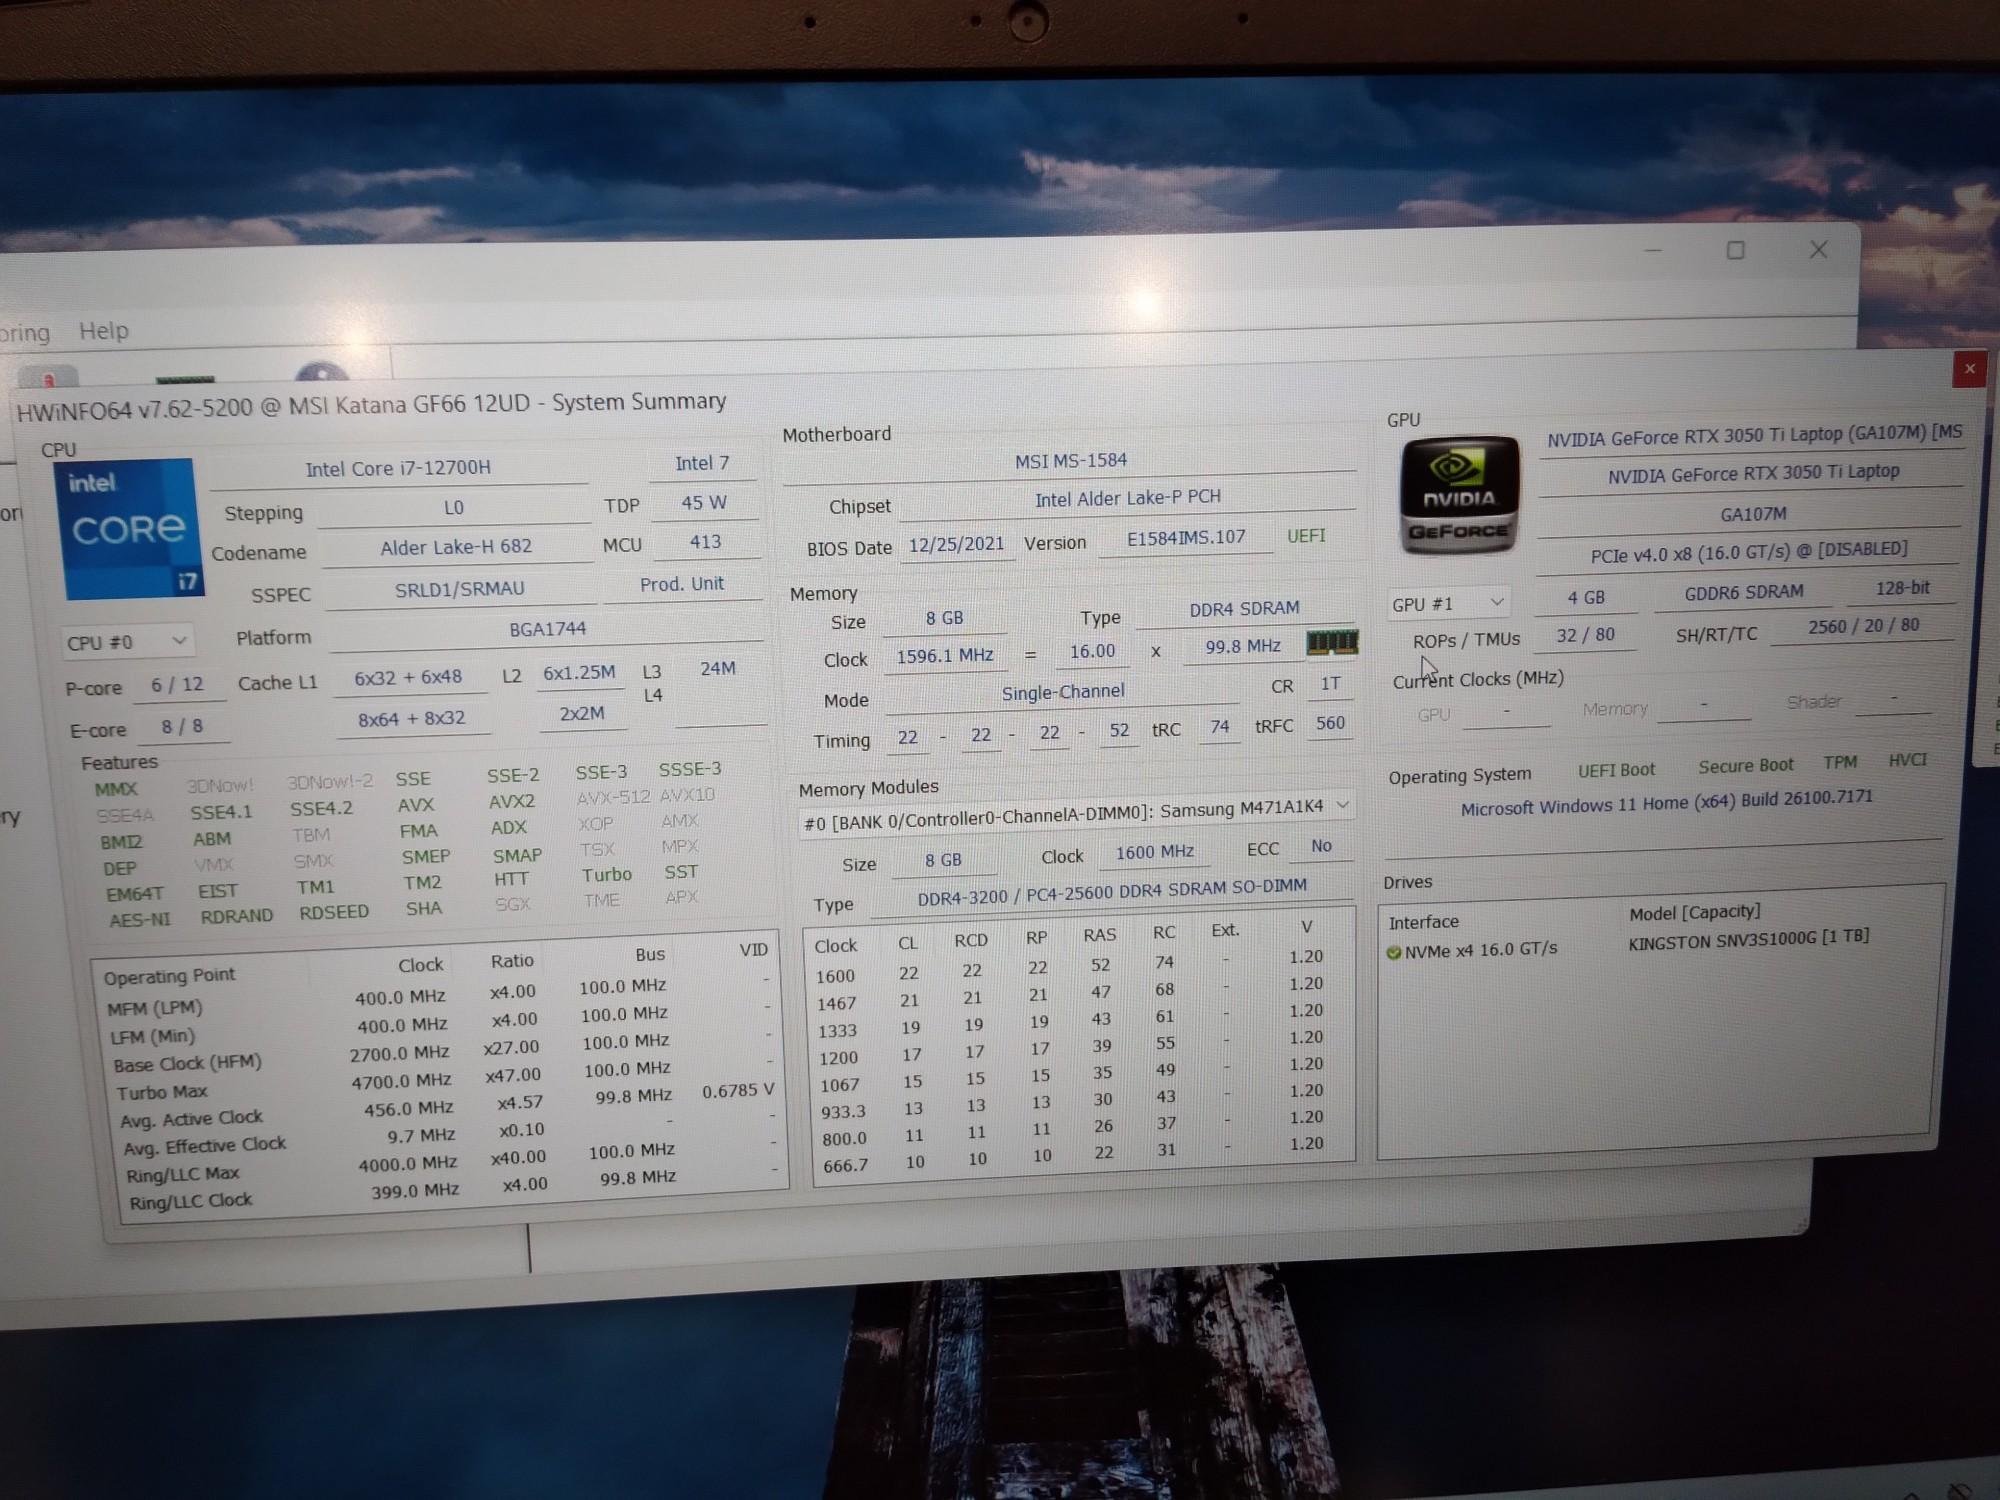Click the Intel Core i7-12700H name field
This screenshot has height=1500, width=2000.
tap(398, 468)
